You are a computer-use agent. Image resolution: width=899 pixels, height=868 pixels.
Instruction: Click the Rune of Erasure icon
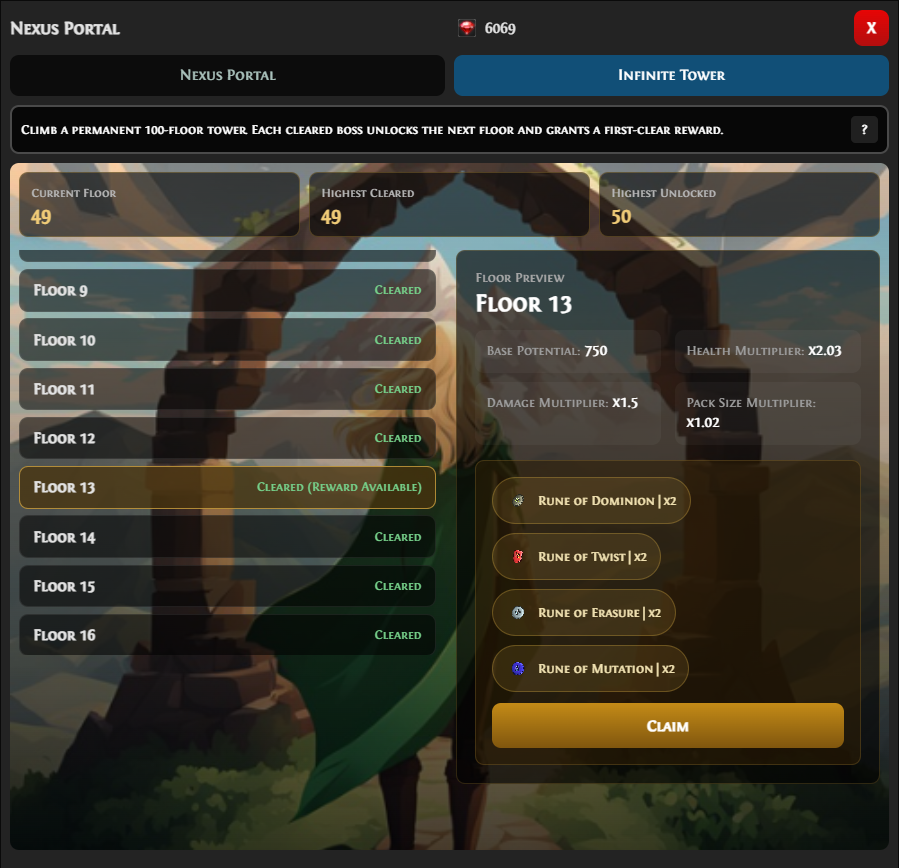[518, 613]
